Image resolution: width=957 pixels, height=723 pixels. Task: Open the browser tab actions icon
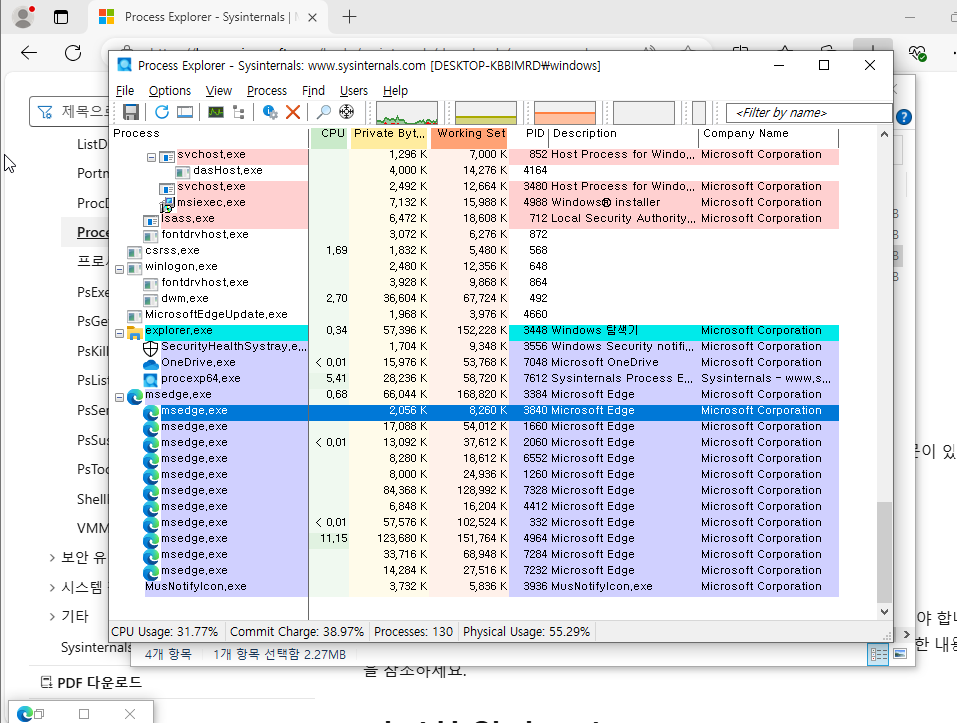click(x=61, y=17)
